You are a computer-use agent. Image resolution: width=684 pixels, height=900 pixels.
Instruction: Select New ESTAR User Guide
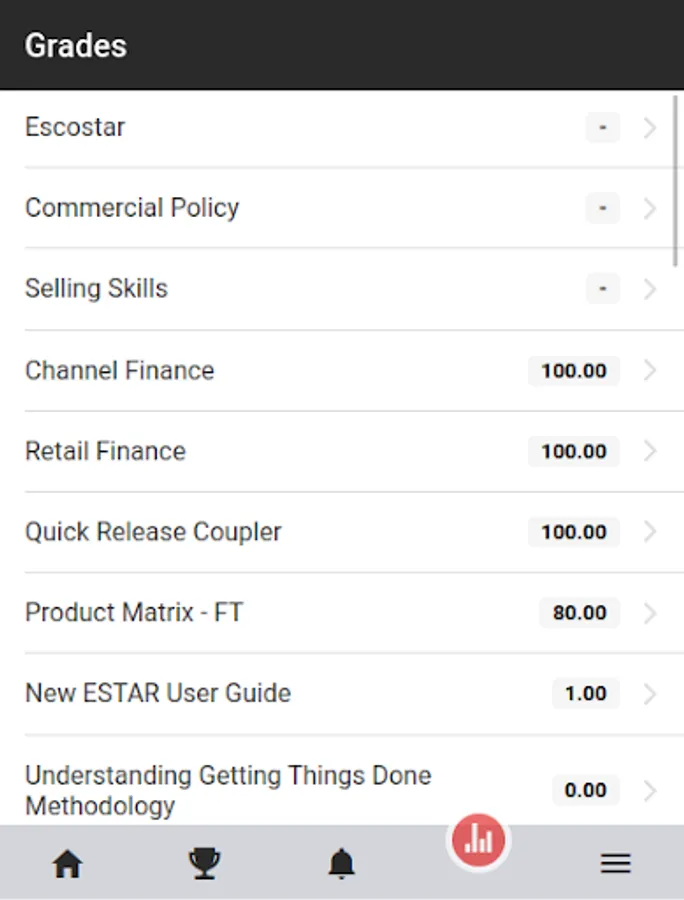[158, 694]
